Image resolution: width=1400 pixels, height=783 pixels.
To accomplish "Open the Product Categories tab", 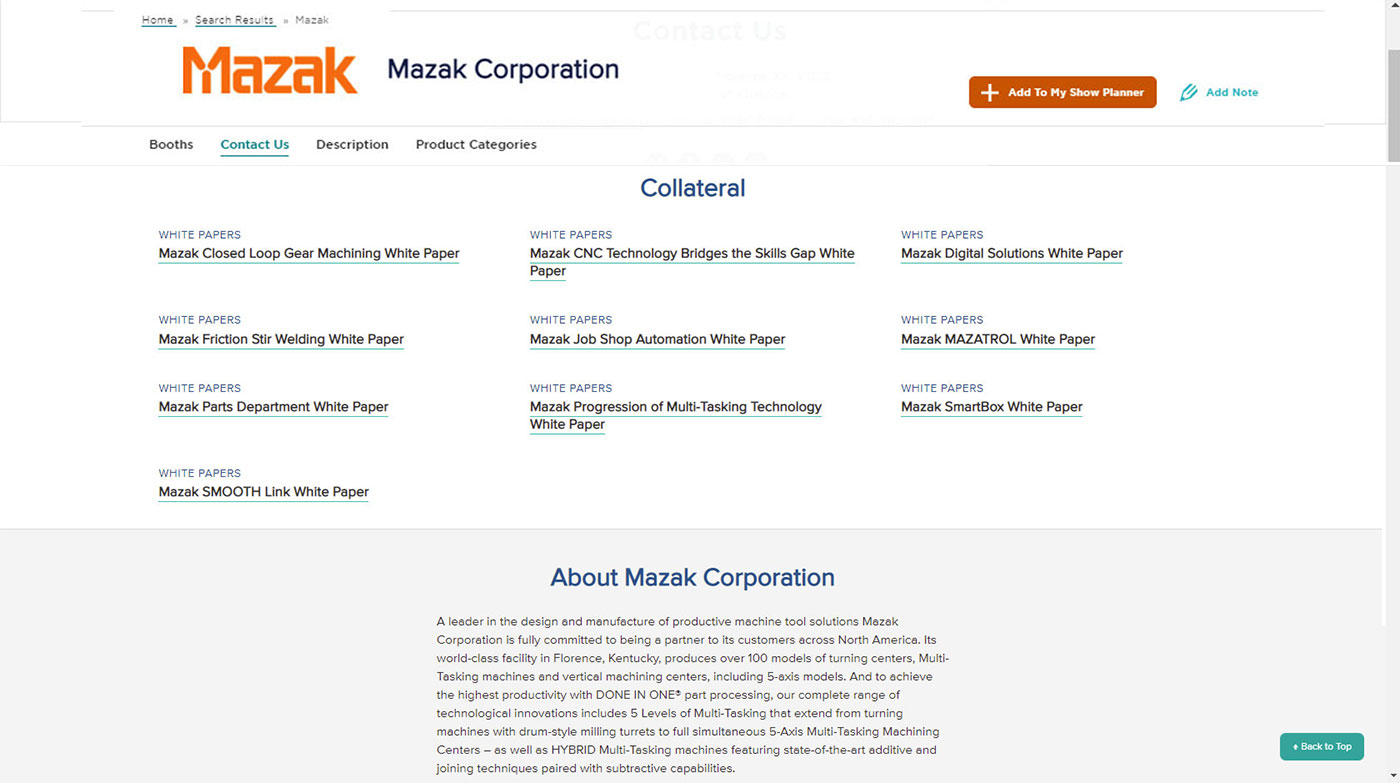I will click(x=476, y=144).
